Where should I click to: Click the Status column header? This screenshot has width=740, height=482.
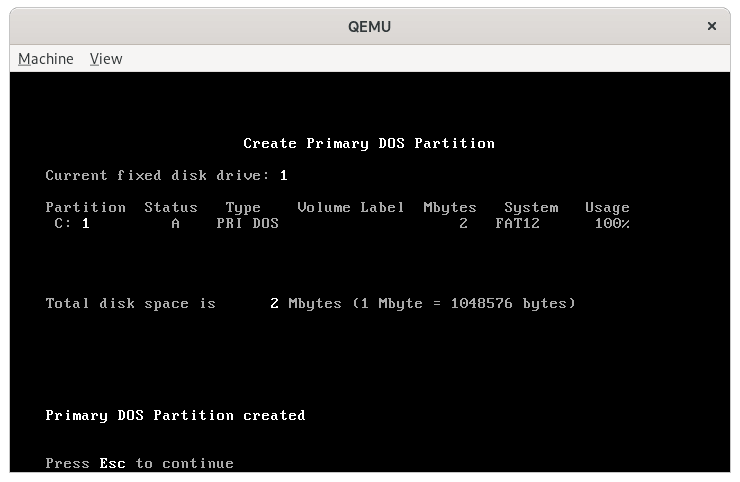point(171,208)
